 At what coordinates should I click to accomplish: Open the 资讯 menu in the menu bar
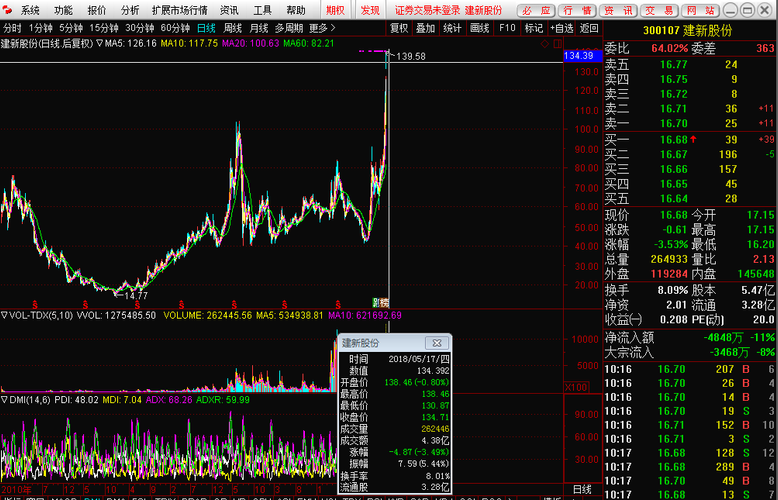pyautogui.click(x=229, y=10)
